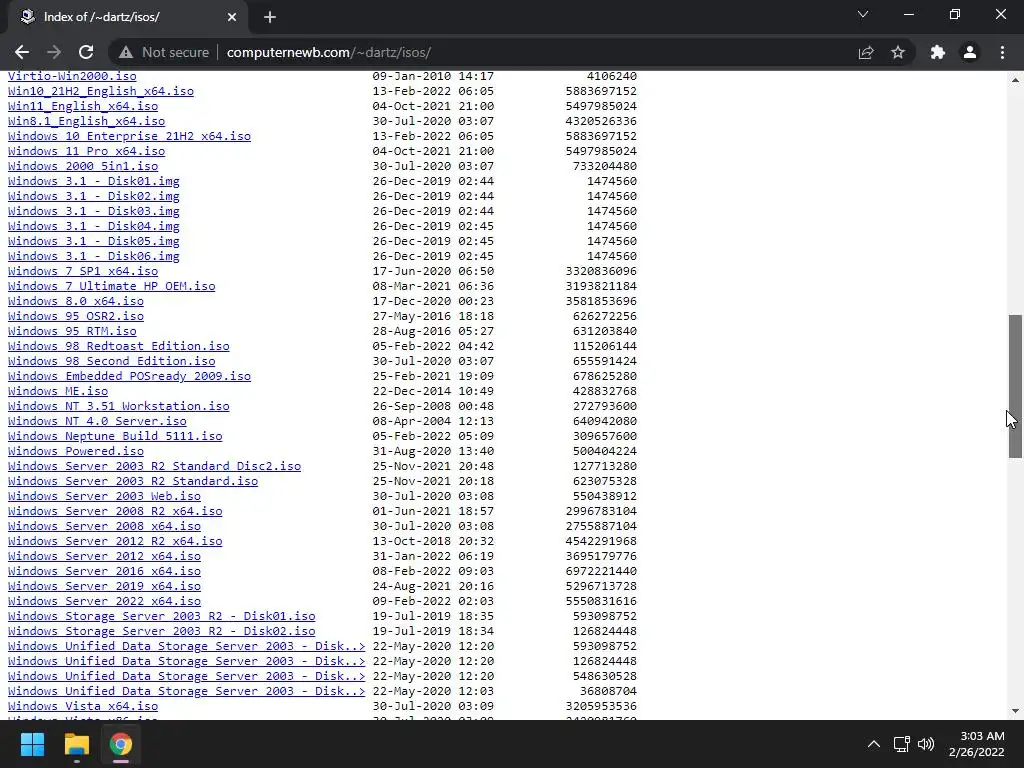Click Windows Server 2016 x64.iso link
Screen dimensions: 1024x768
tap(104, 572)
